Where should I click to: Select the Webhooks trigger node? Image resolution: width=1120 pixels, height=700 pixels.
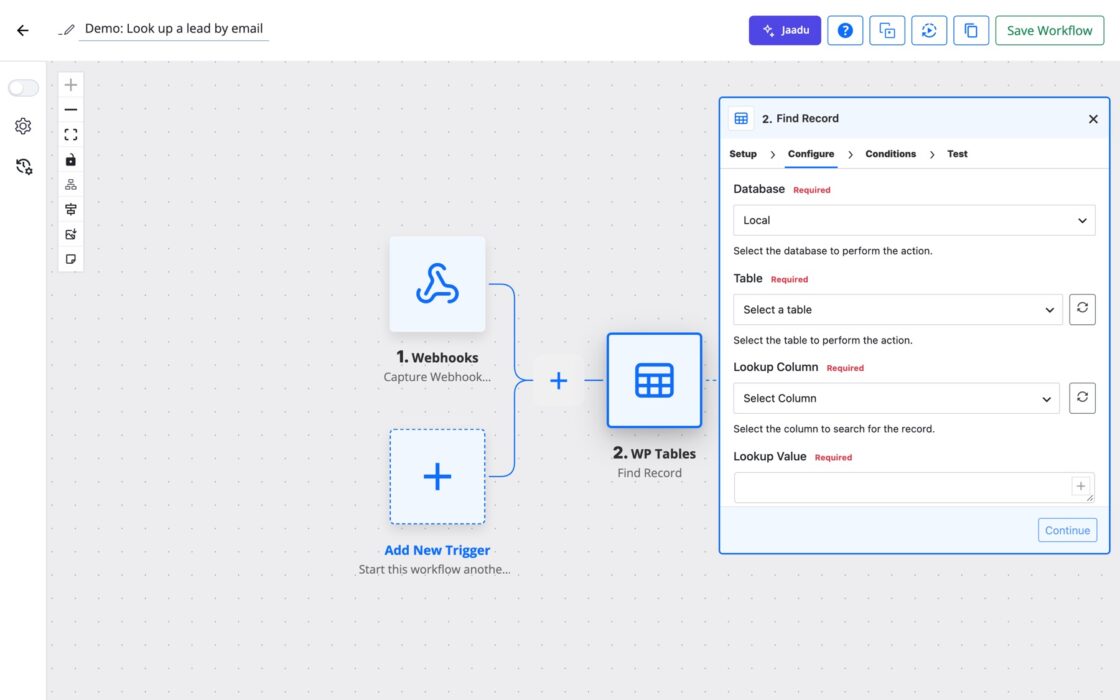click(x=437, y=284)
